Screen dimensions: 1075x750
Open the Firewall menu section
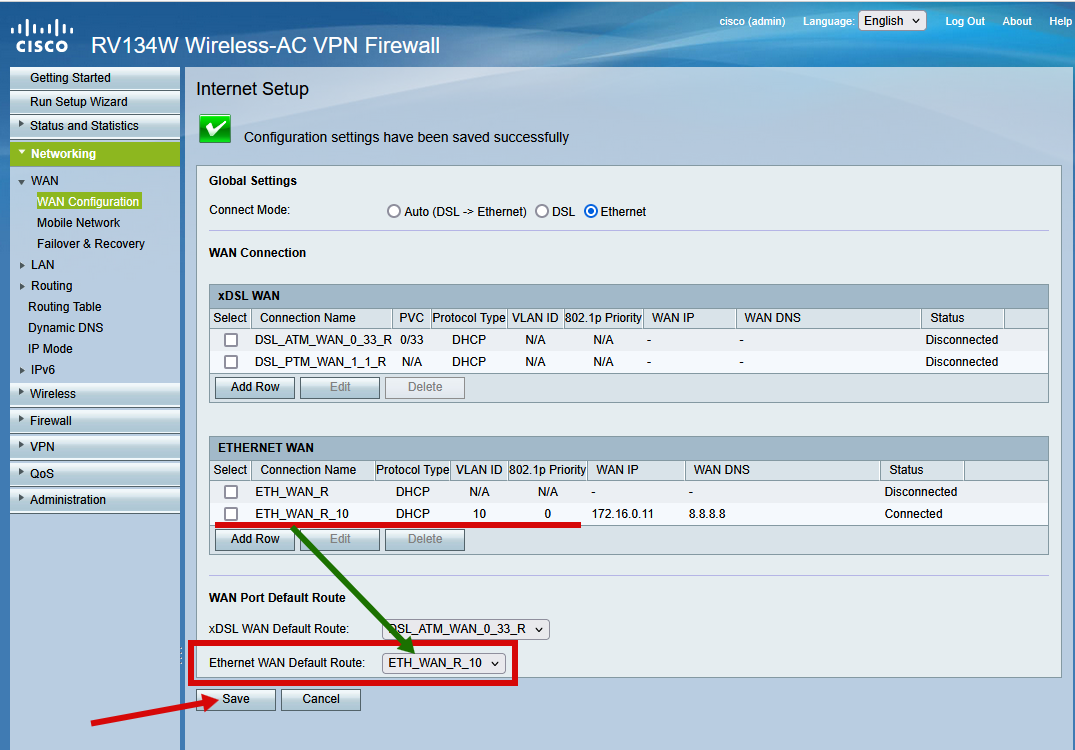coord(95,420)
